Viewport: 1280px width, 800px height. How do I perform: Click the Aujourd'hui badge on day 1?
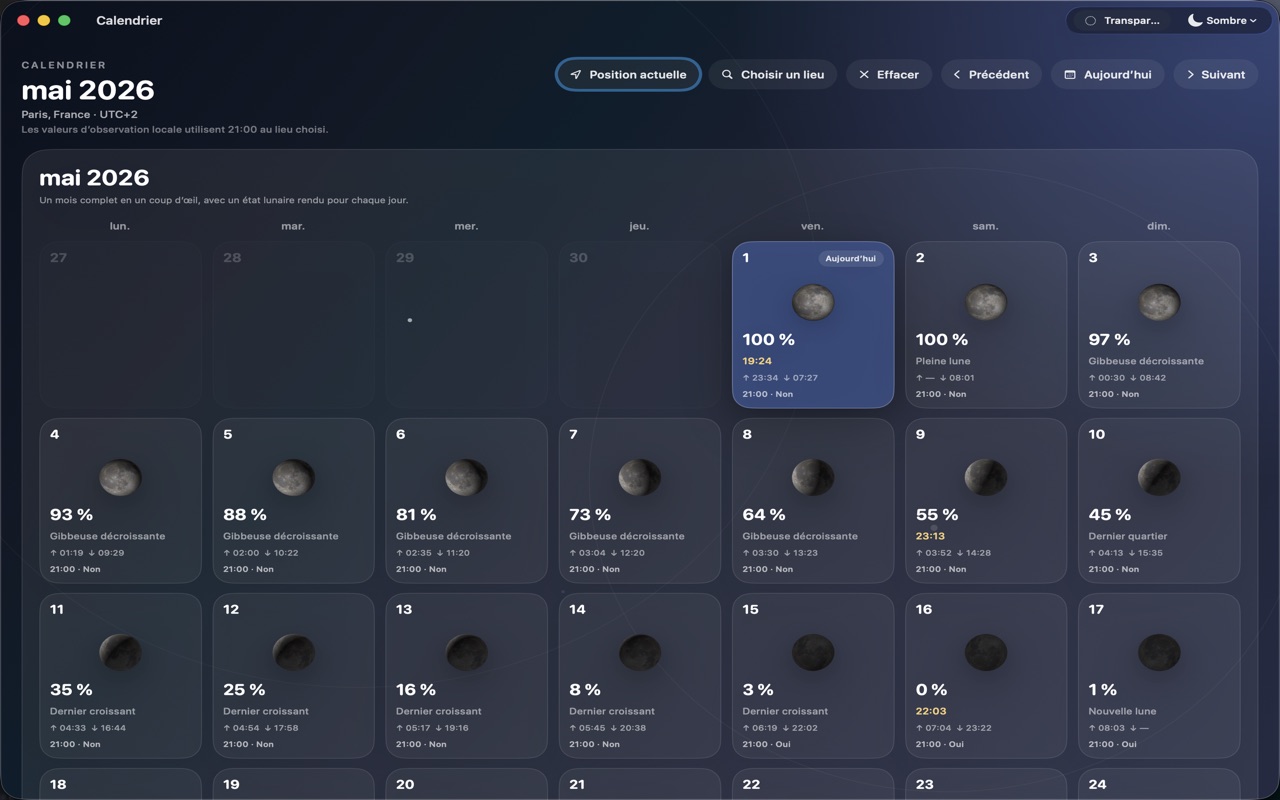click(850, 258)
